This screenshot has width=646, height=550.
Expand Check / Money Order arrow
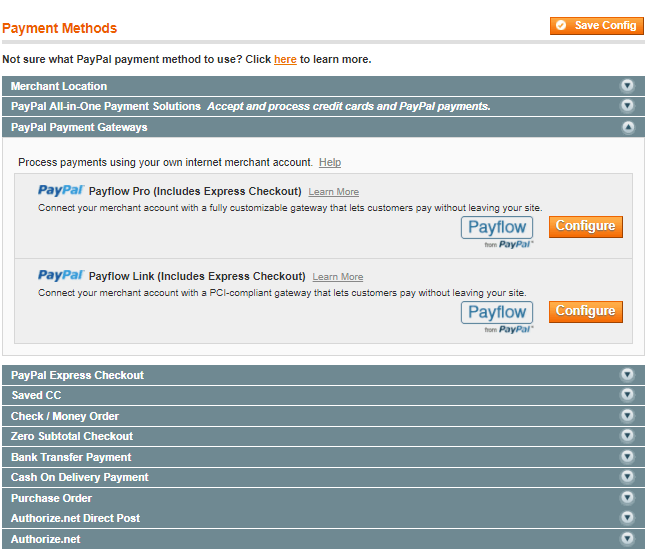[627, 415]
